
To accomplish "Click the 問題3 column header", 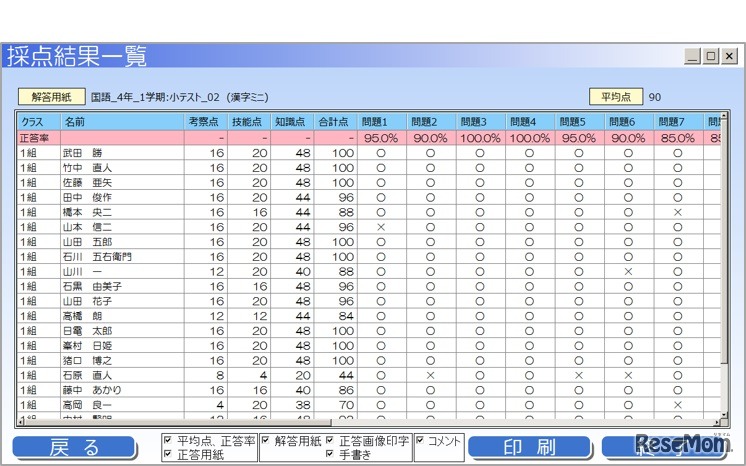I will (481, 122).
